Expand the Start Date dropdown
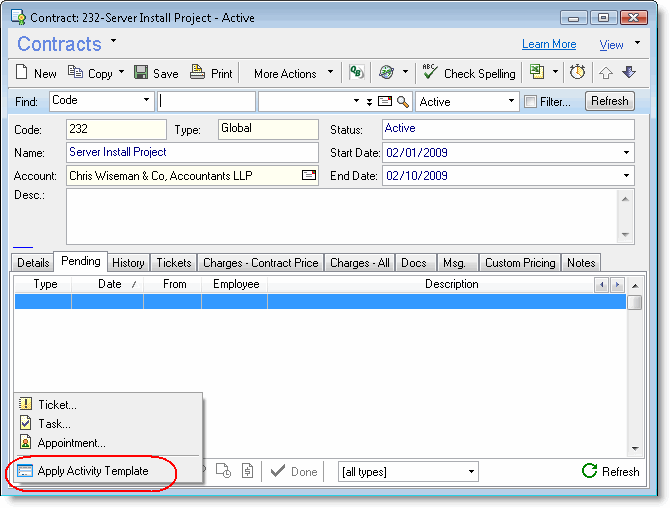This screenshot has width=670, height=508. click(x=626, y=153)
